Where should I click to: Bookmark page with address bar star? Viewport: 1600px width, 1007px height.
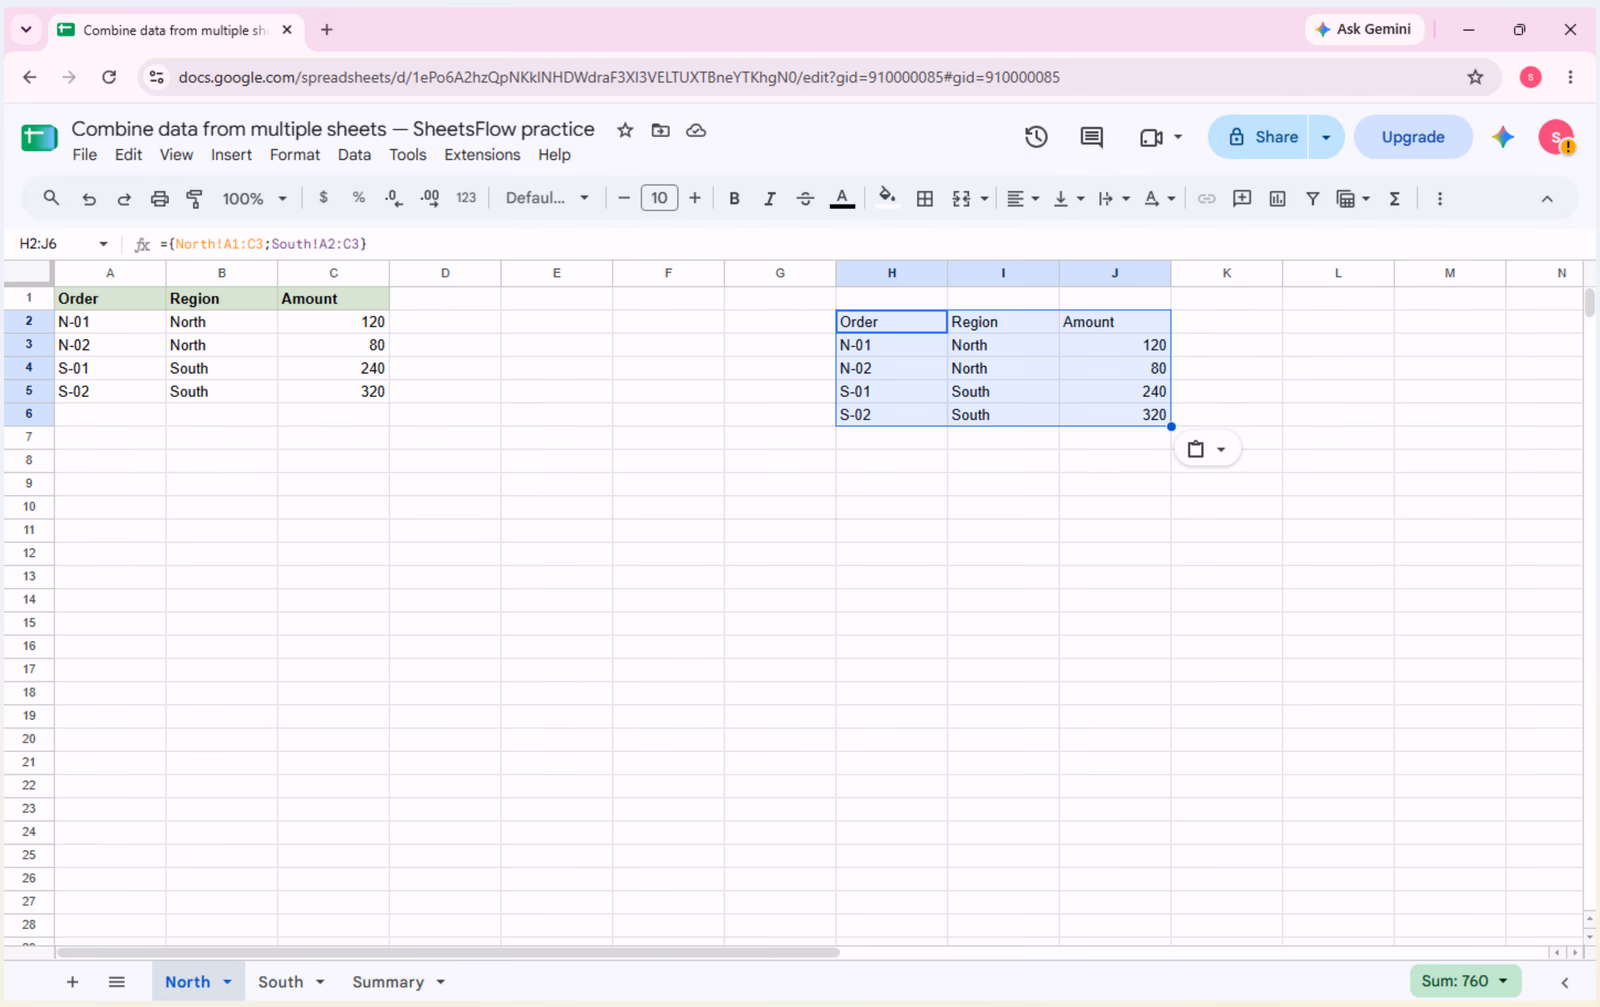[1475, 77]
